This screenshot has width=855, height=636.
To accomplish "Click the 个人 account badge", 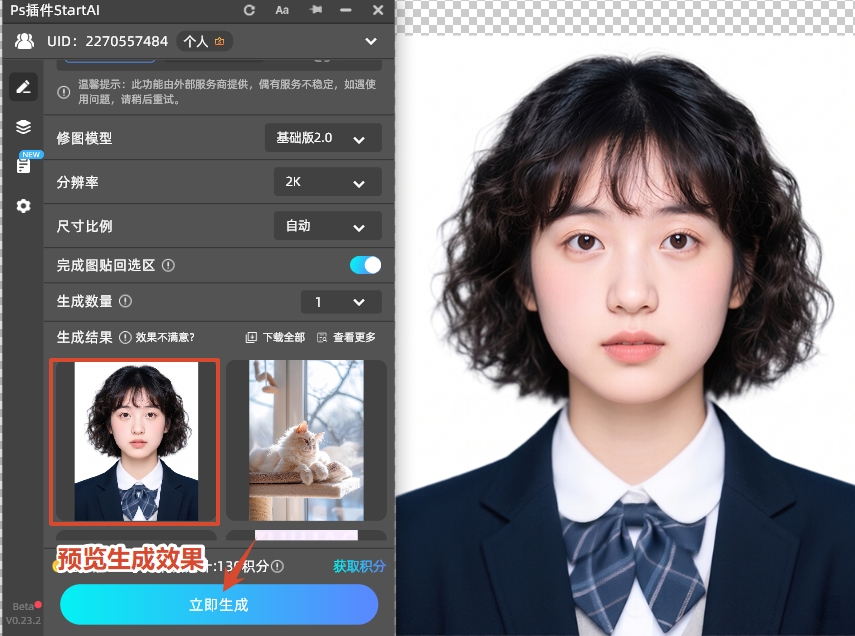I will 203,41.
